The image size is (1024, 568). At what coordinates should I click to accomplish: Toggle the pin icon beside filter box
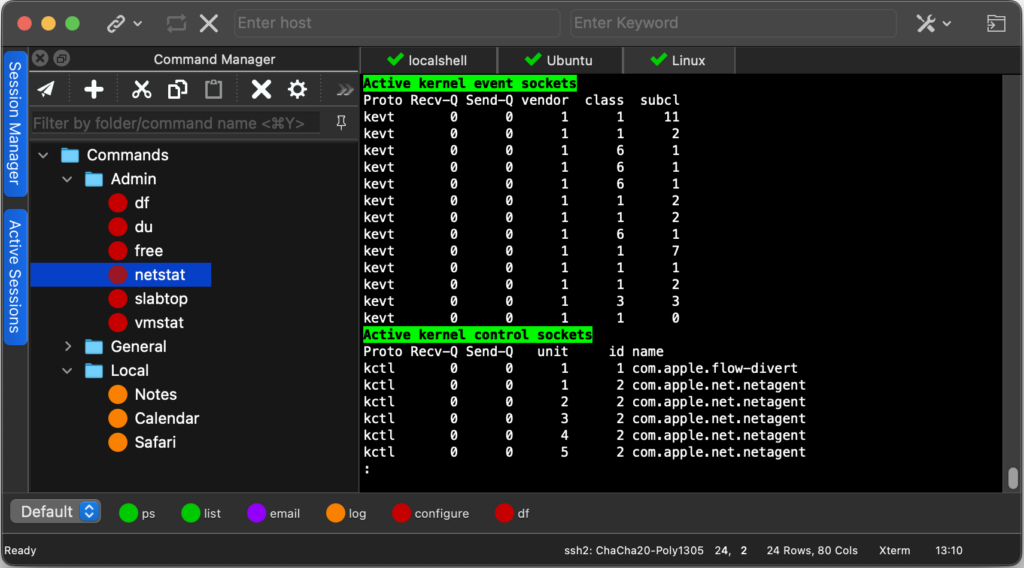(x=341, y=123)
